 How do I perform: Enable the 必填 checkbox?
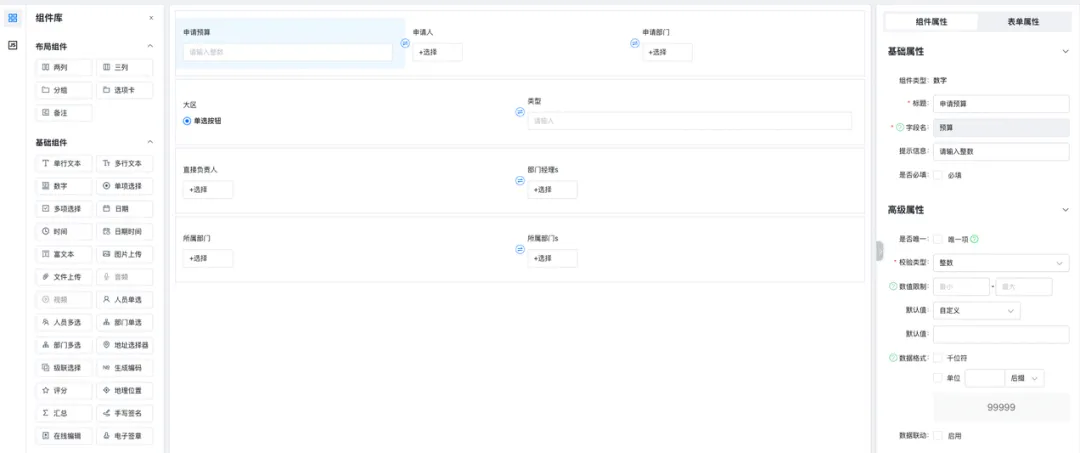point(937,174)
